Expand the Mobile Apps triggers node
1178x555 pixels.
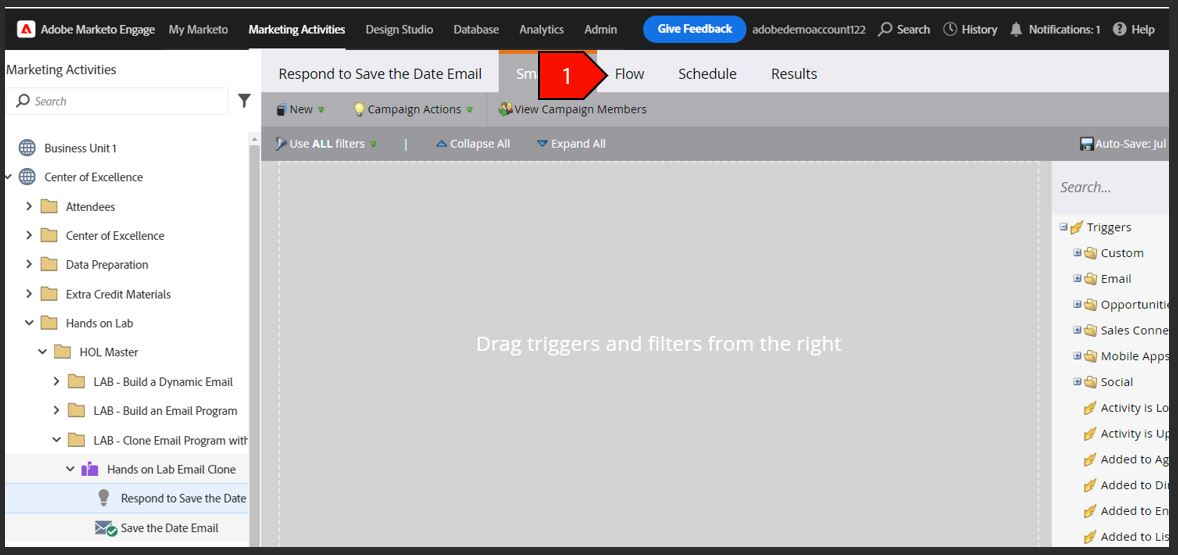[1077, 356]
